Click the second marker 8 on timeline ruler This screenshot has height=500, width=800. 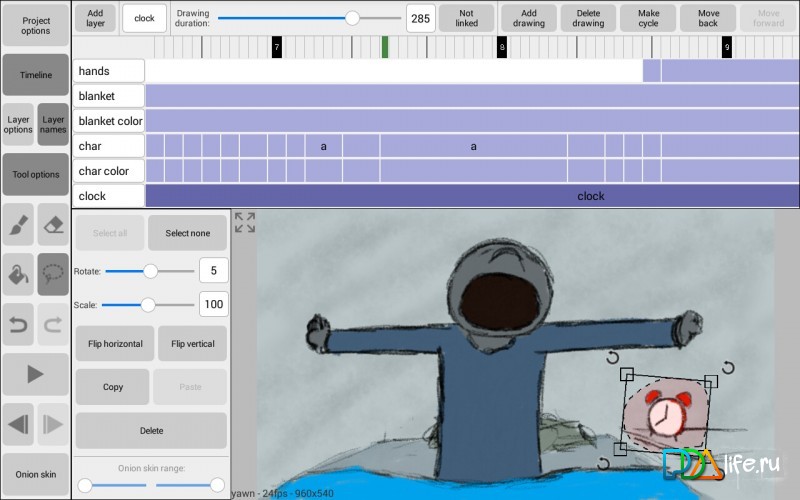point(502,47)
